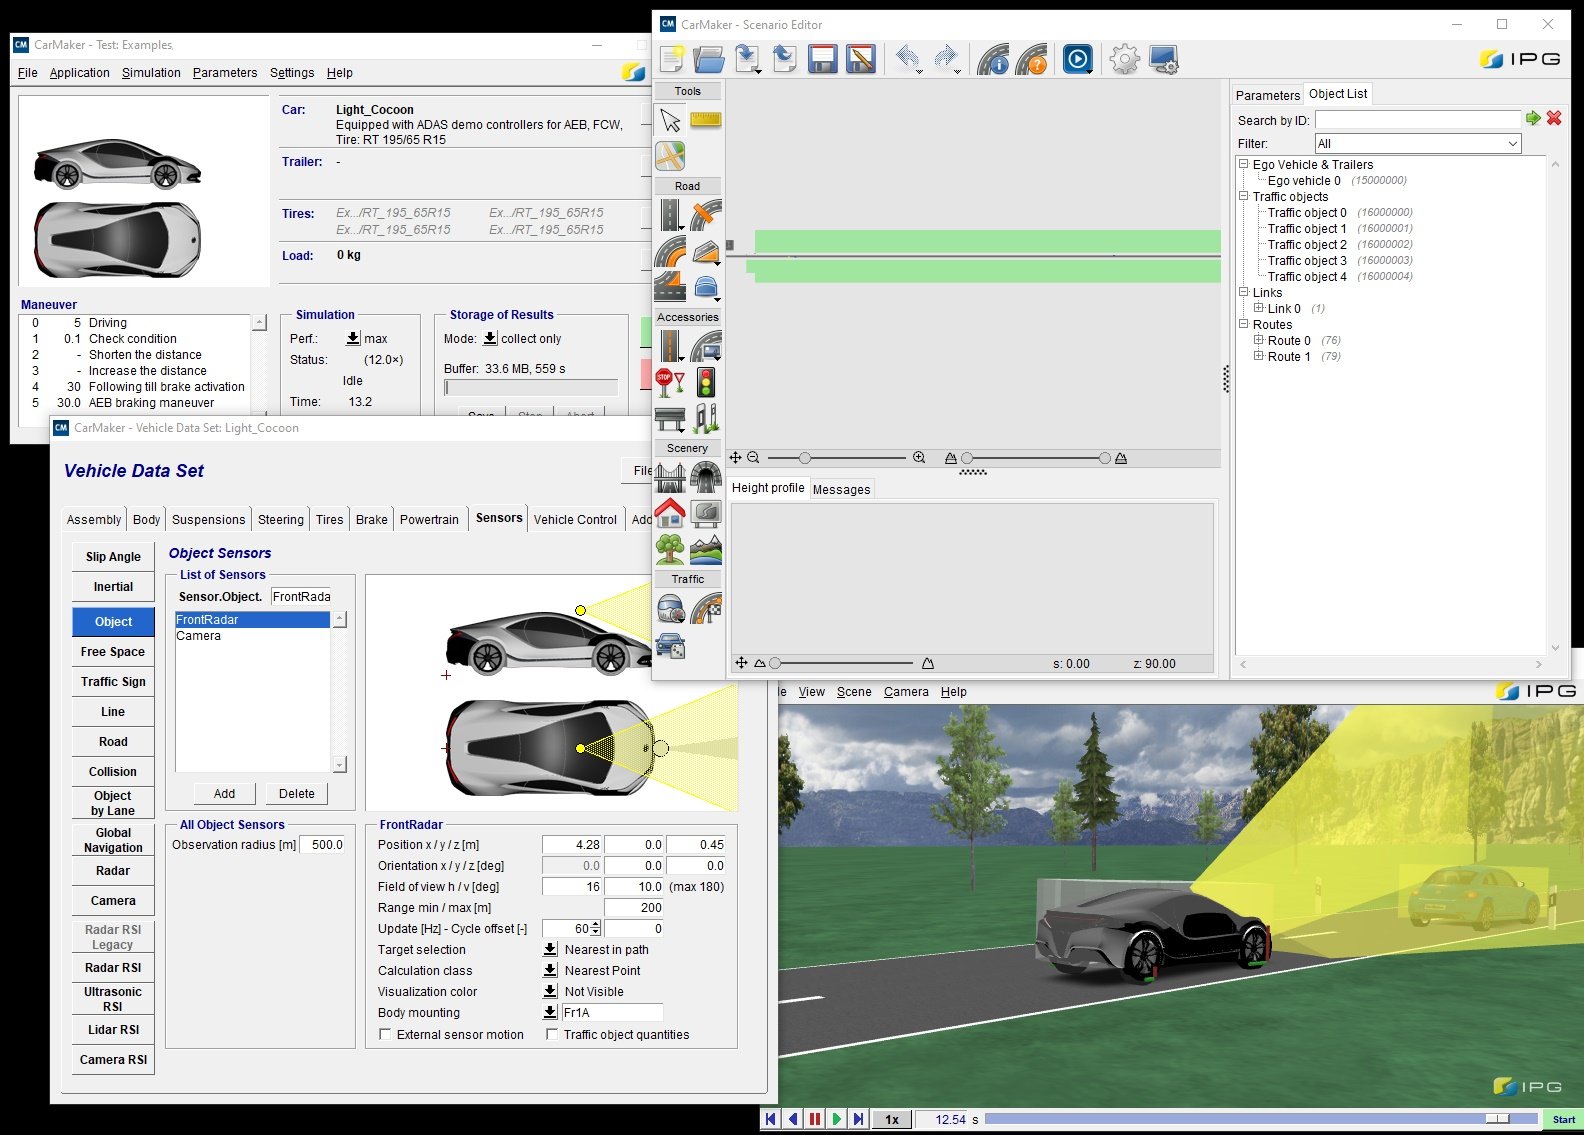Enable Traffic object quantities checkbox

tap(552, 1035)
